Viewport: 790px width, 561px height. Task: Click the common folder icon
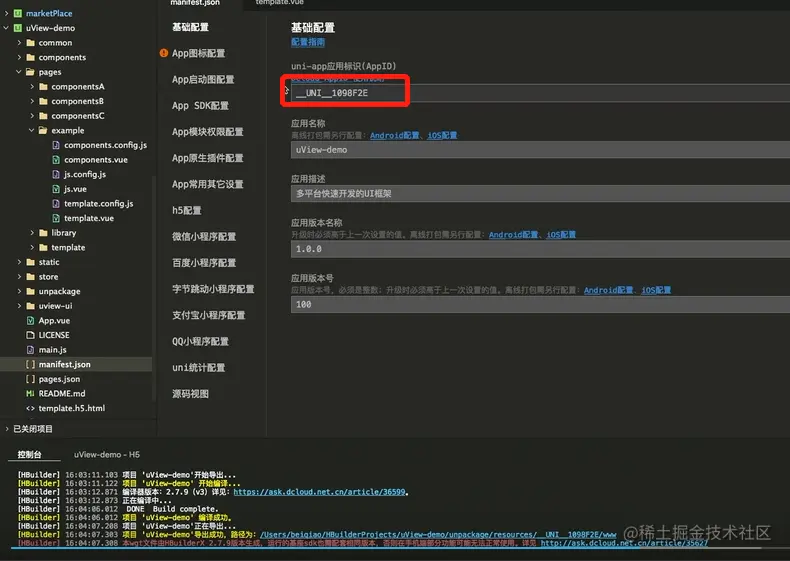click(x=30, y=42)
